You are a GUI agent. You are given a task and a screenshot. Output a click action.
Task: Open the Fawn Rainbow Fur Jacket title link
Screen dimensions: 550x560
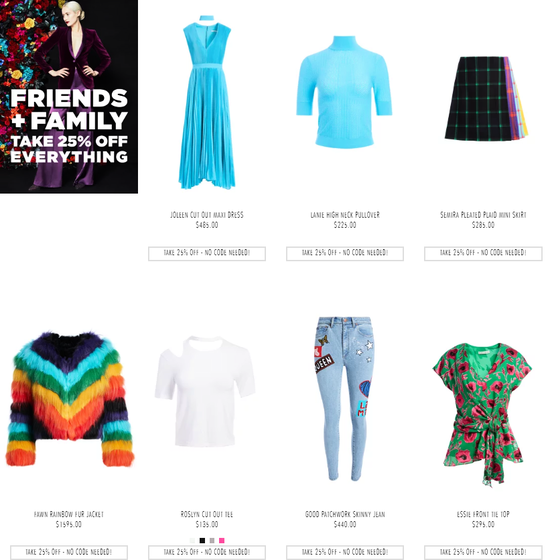coord(69,514)
